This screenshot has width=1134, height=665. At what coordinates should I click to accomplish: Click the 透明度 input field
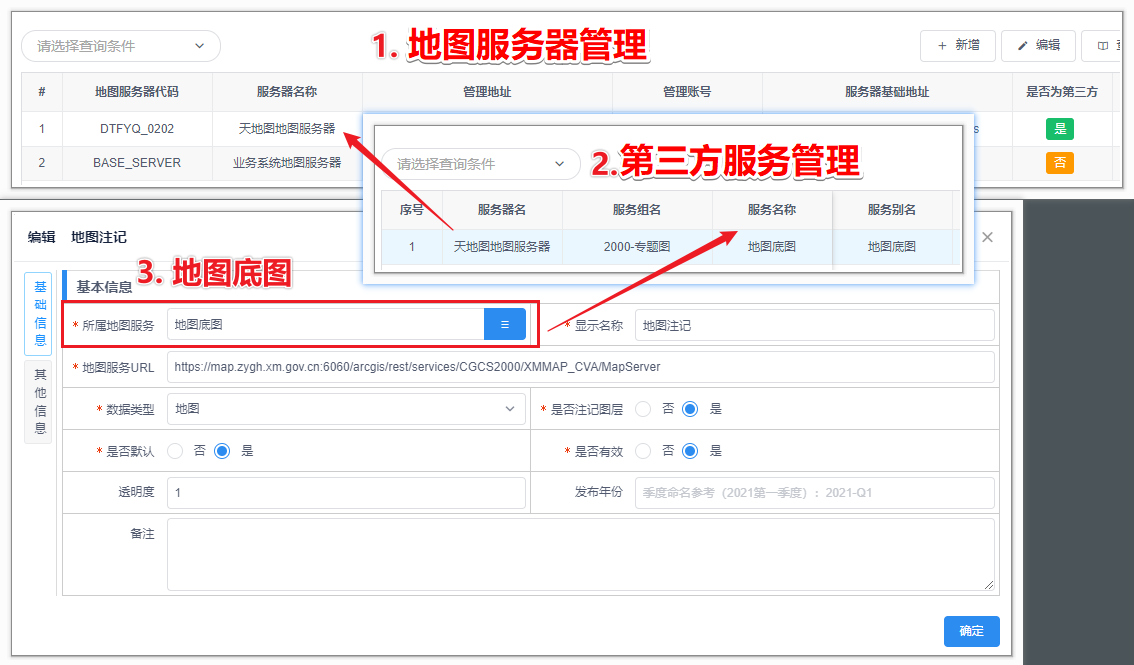coord(346,493)
